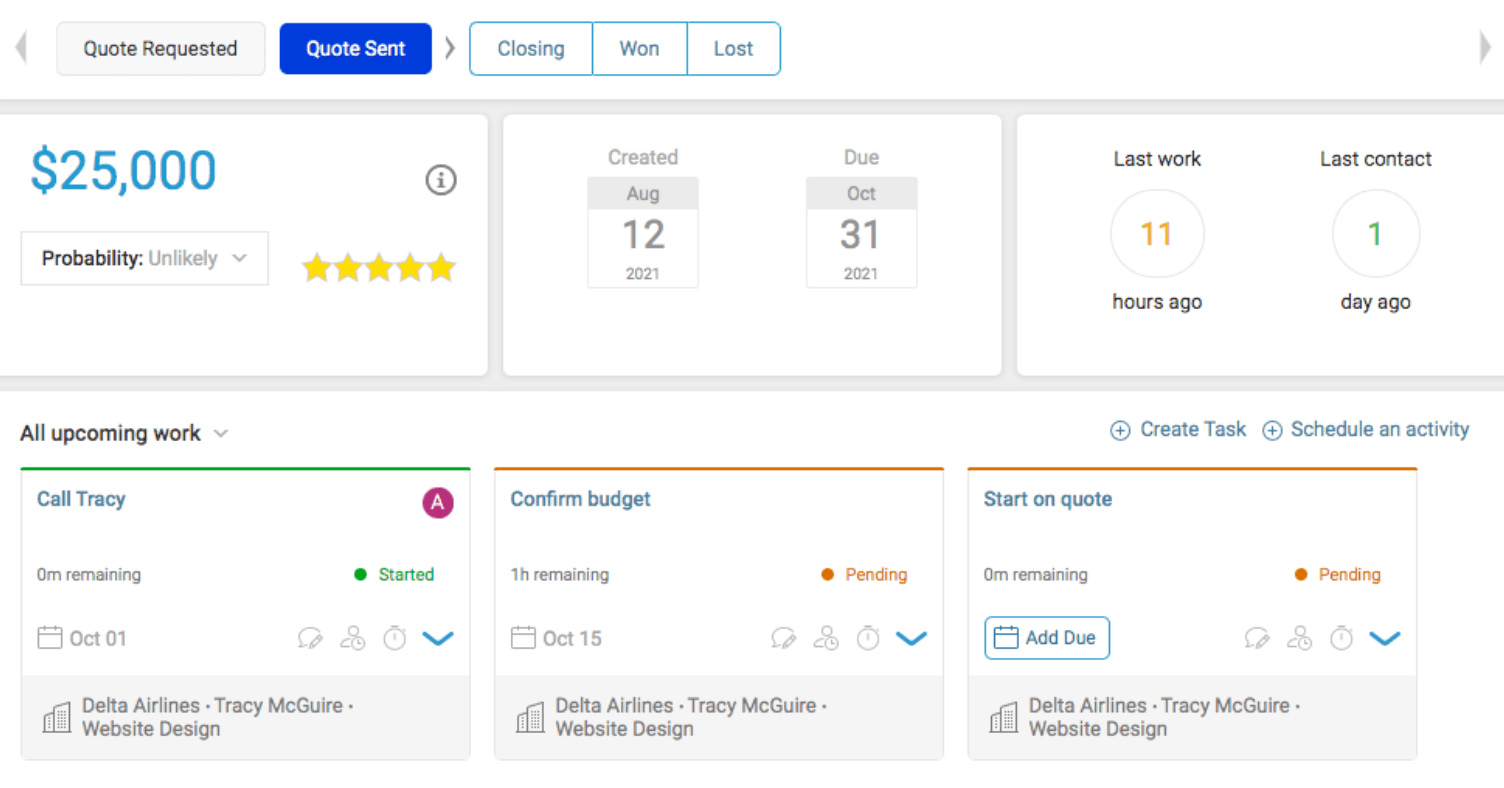Image resolution: width=1504 pixels, height=788 pixels.
Task: Start the timer icon on Confirm budget card
Action: pyautogui.click(x=868, y=637)
